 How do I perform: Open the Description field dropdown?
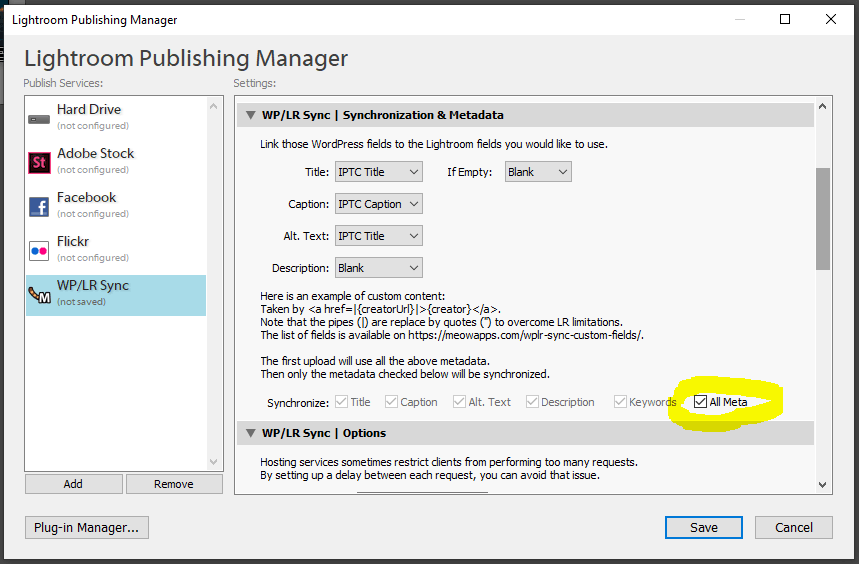tap(379, 268)
